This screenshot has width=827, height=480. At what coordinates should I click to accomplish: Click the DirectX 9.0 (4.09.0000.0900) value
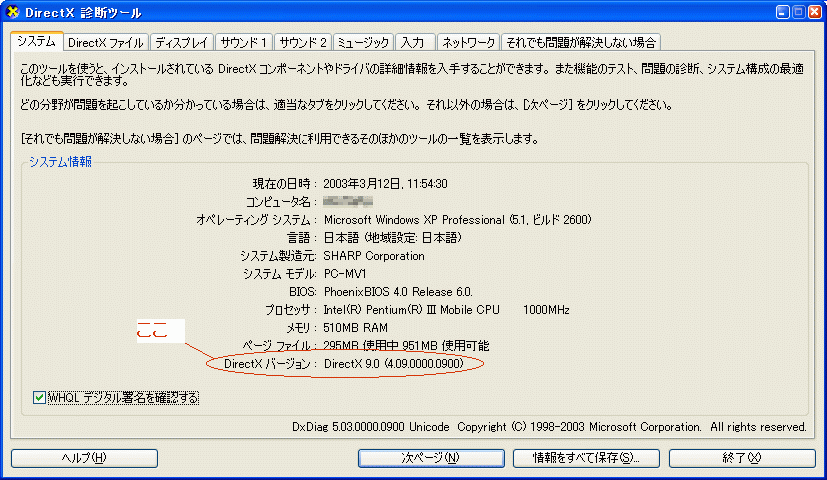[393, 363]
